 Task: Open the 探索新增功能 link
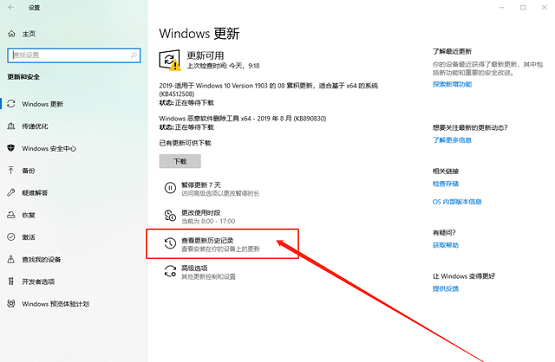coord(452,84)
